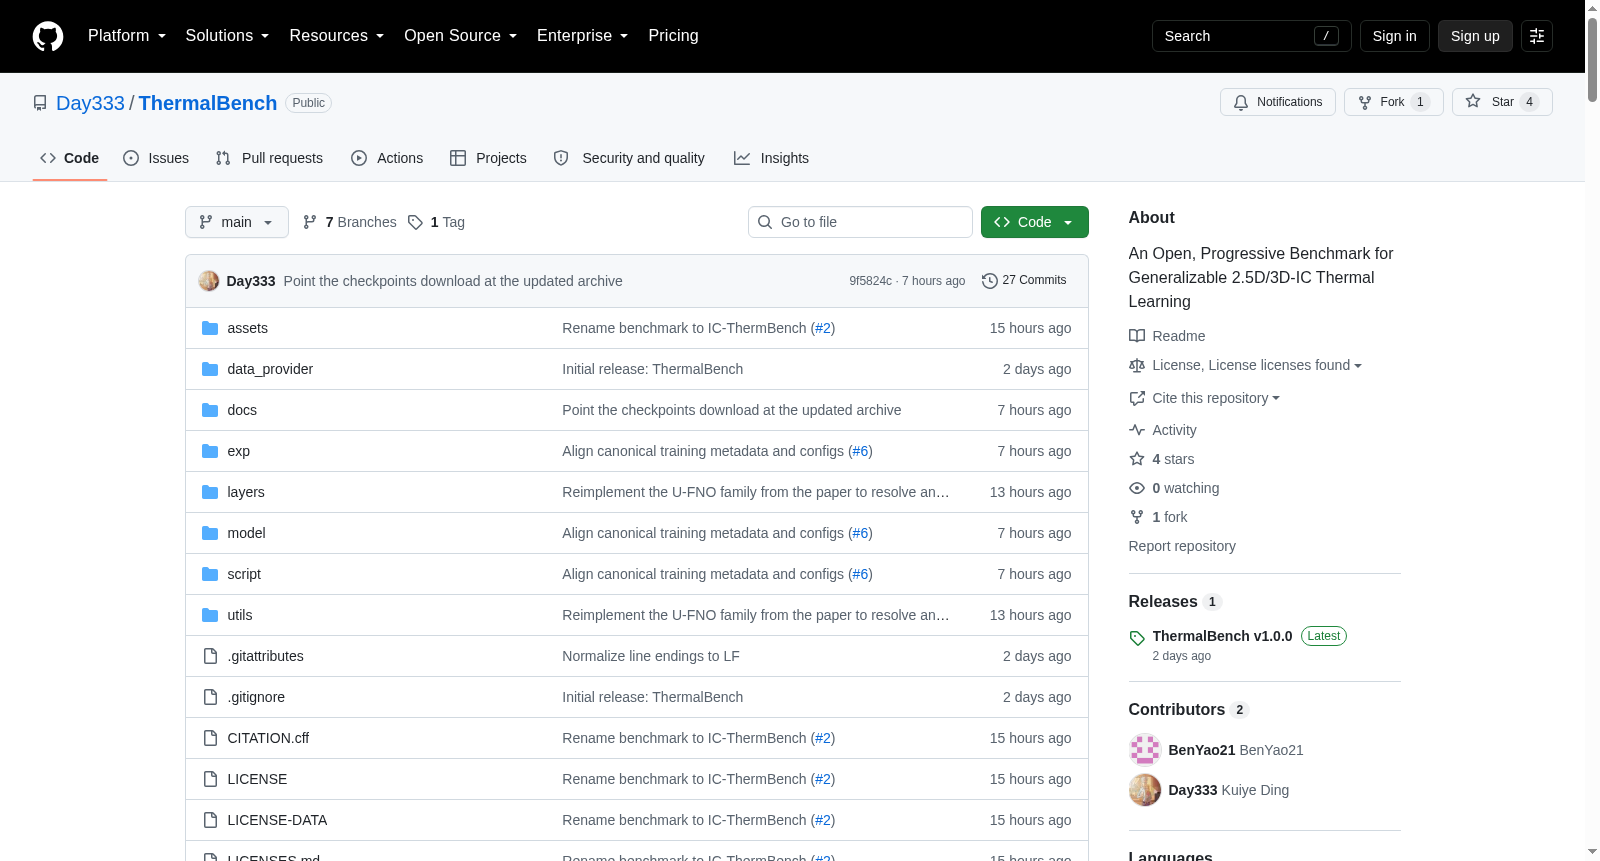The width and height of the screenshot is (1600, 861).
Task: Open the model folder icon
Action: click(210, 533)
